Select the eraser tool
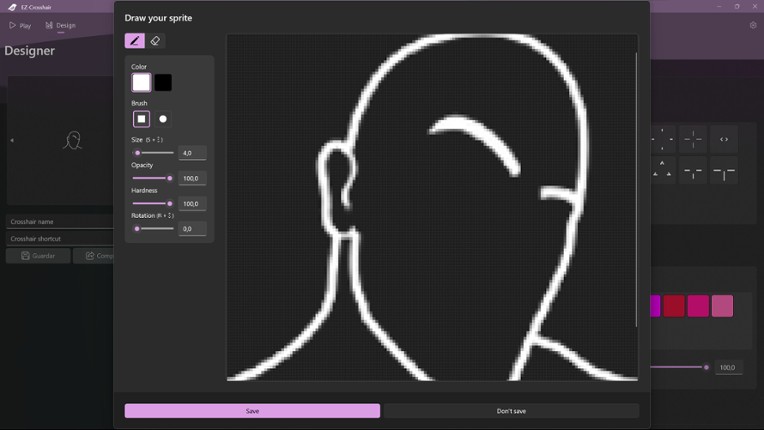 [155, 41]
